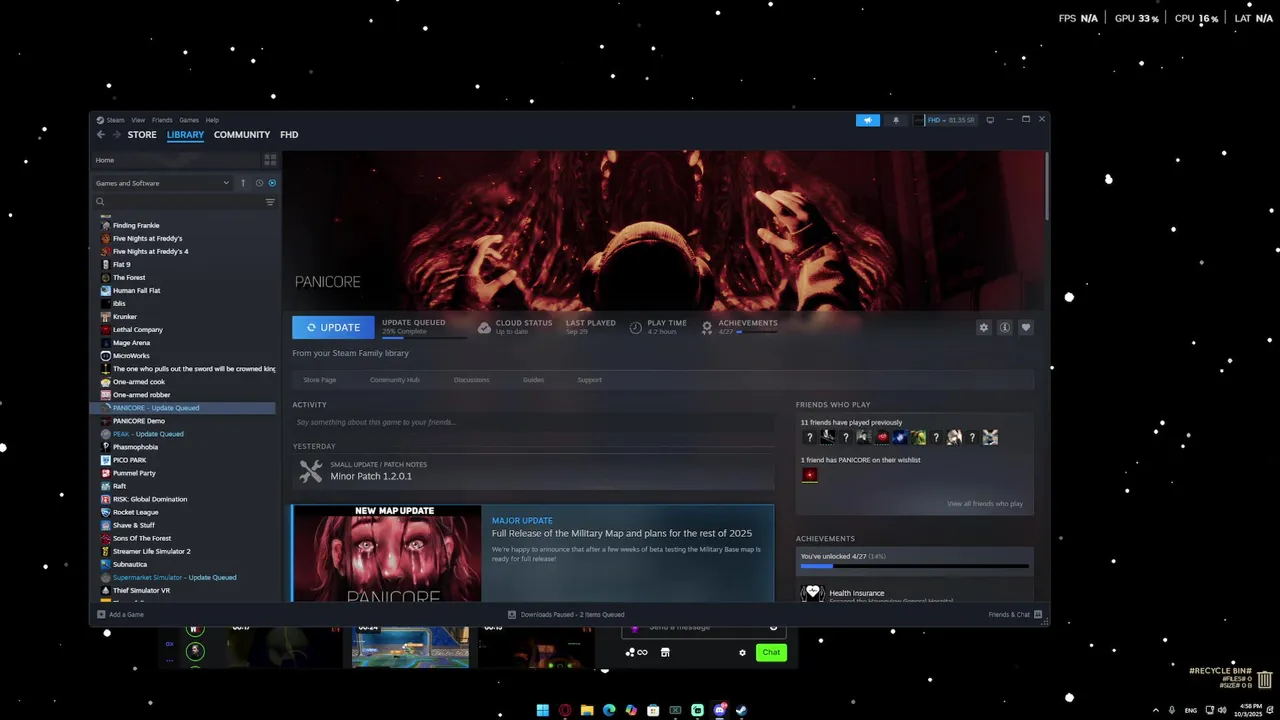Click update queued progress bar
This screenshot has width=1280, height=720.
point(424,338)
